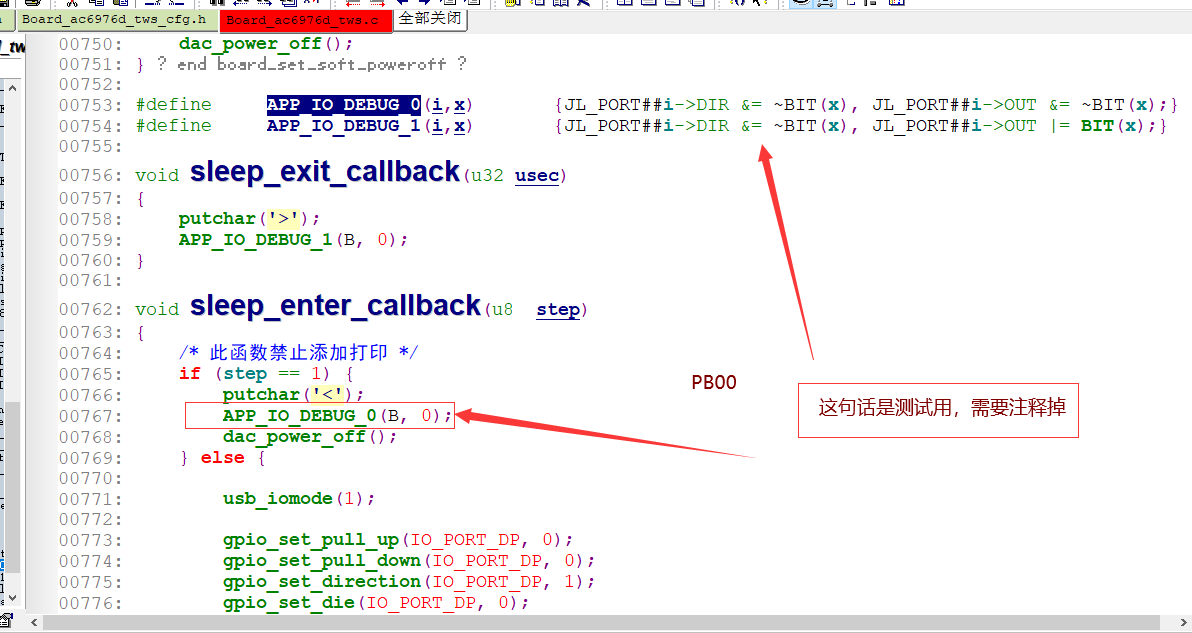This screenshot has width=1192, height=633.
Task: Click the horizontal scrollbar's right arrow
Action: pos(1183,622)
